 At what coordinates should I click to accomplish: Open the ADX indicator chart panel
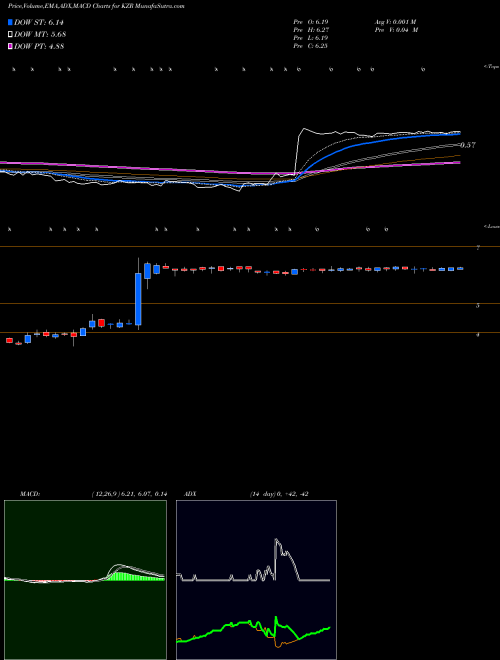tap(256, 580)
